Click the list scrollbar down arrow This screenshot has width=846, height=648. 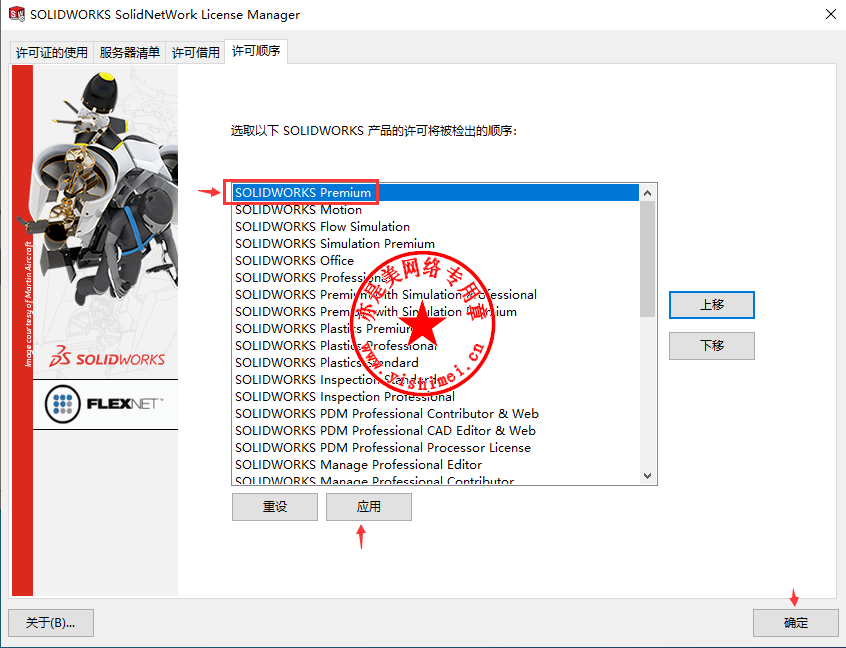pyautogui.click(x=647, y=476)
